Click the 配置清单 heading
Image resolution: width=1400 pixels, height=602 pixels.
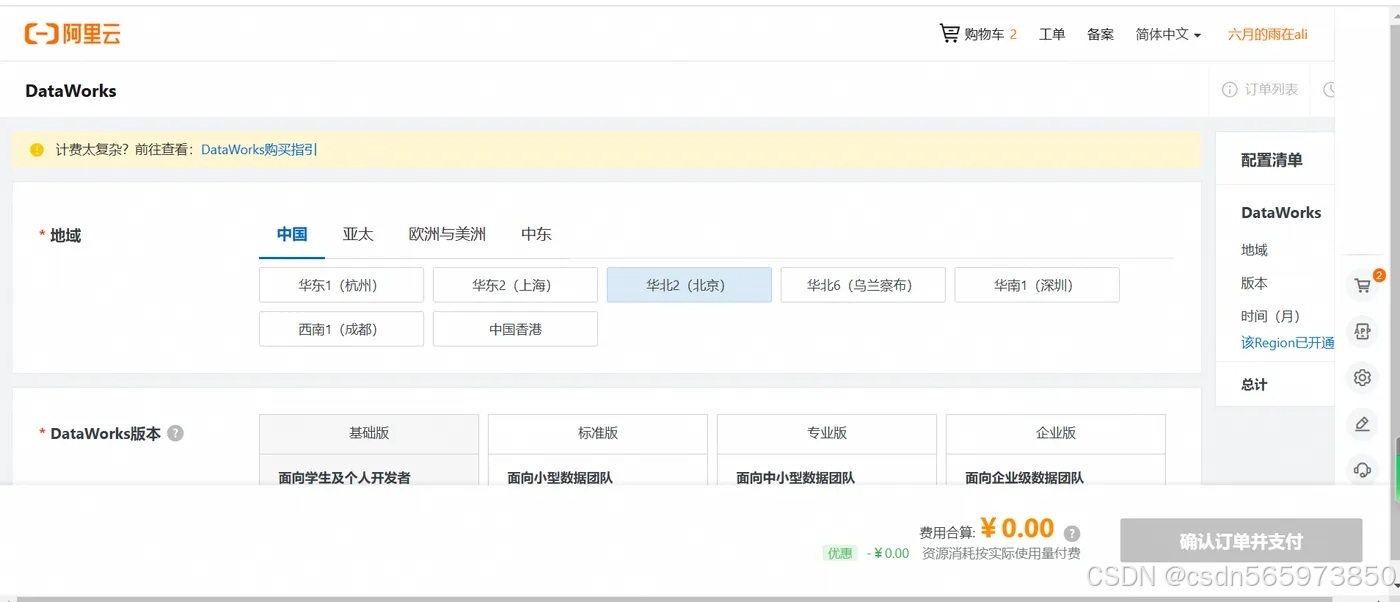[x=1272, y=160]
